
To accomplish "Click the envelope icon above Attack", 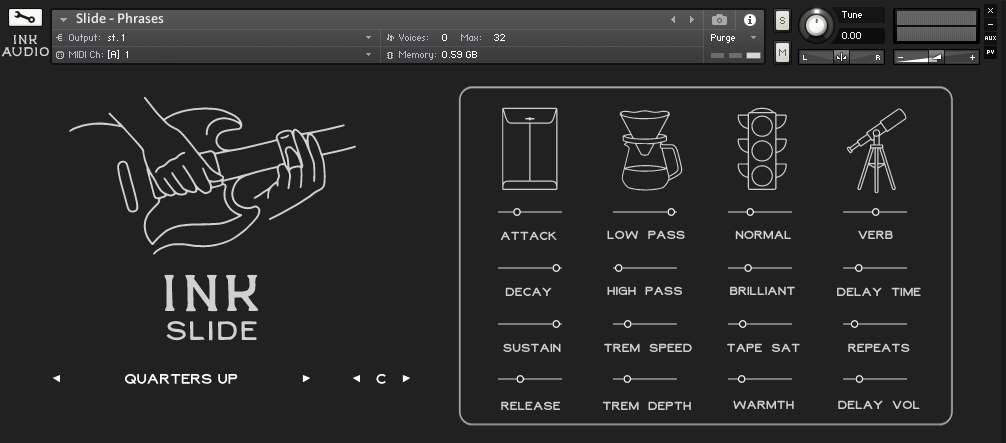I will (x=529, y=149).
